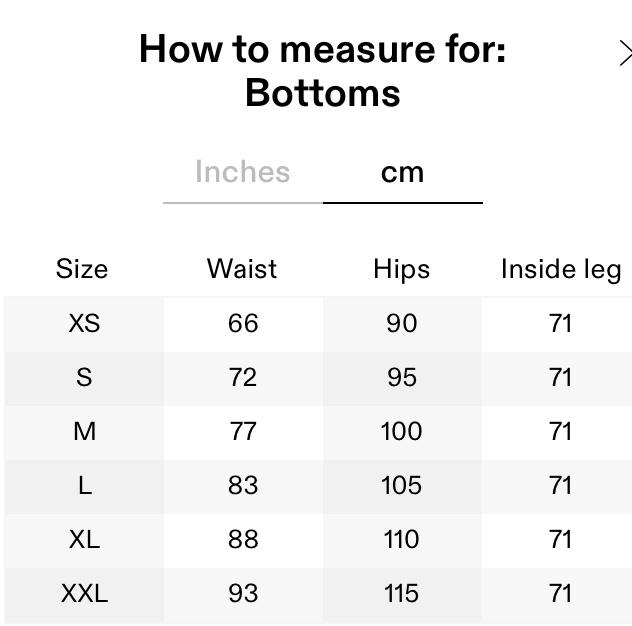Click the 'How to measure for: Bottoms' heading
Screen dimensions: 632x626
[322, 70]
